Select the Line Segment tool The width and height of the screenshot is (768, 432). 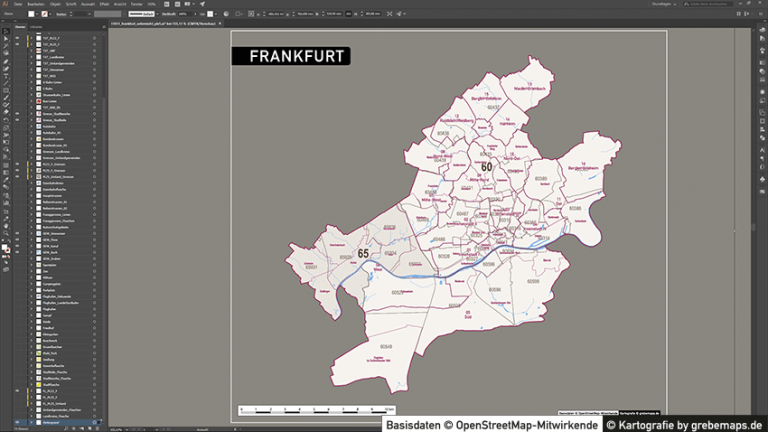(x=6, y=83)
